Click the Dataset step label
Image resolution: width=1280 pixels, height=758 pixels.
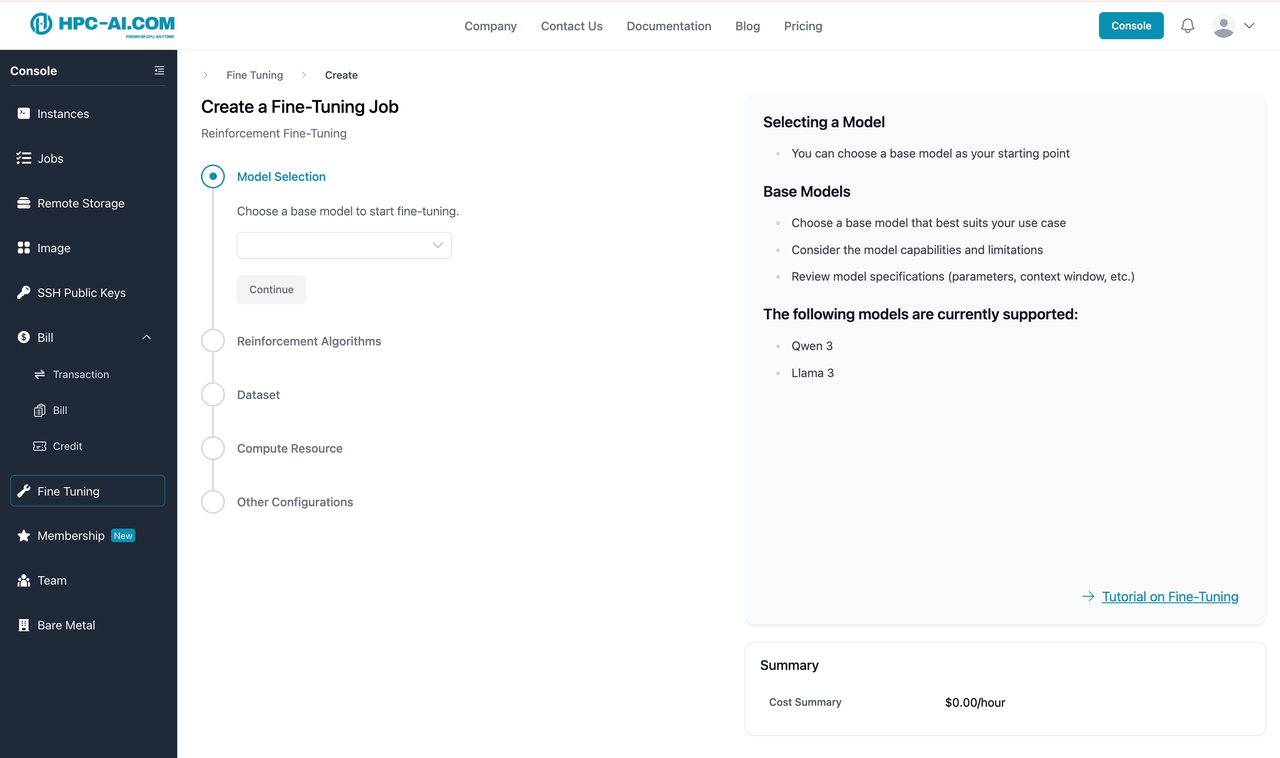(x=258, y=395)
